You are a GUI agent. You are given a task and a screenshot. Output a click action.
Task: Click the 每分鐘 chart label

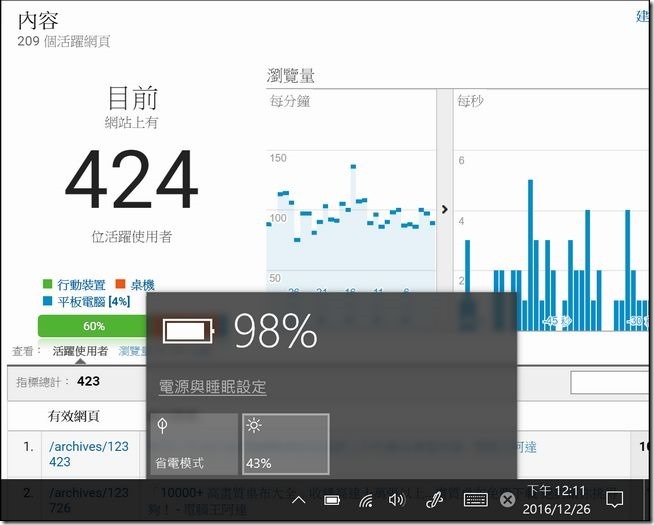(x=290, y=101)
